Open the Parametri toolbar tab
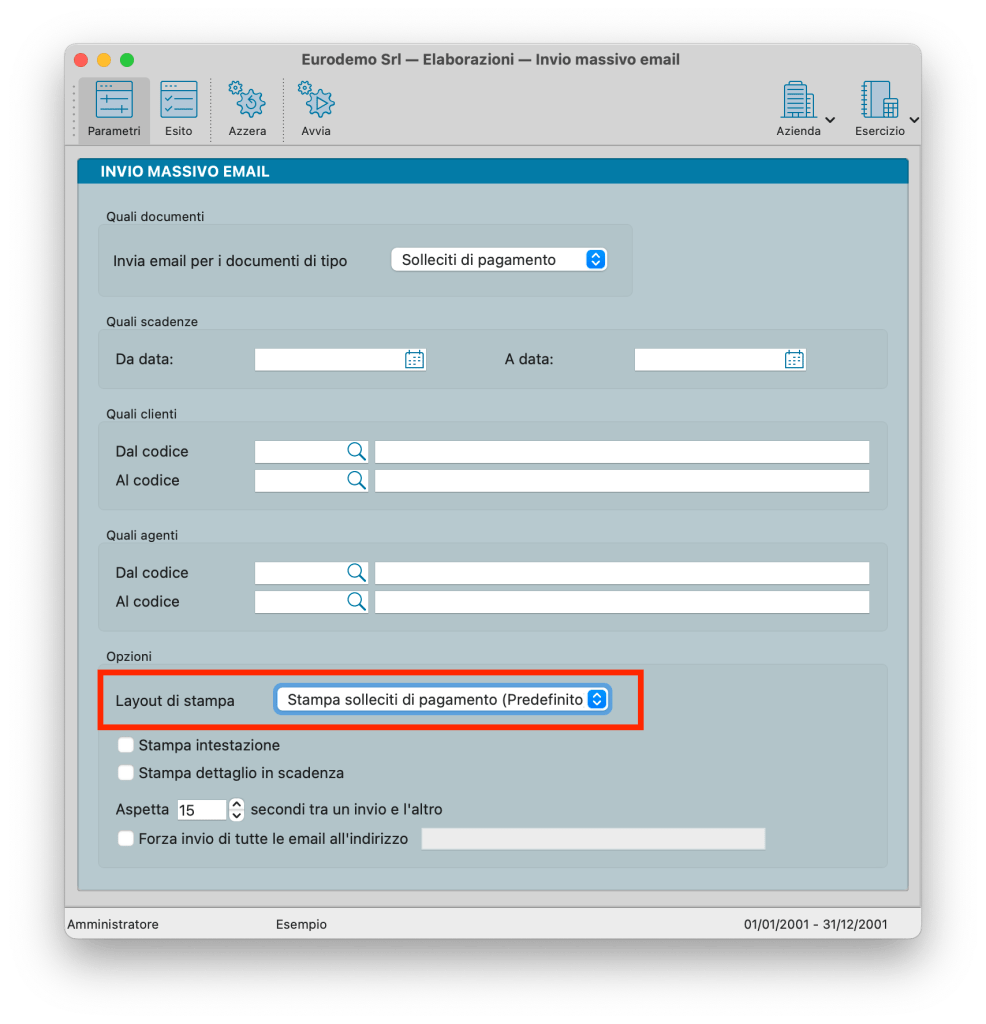 [x=113, y=109]
